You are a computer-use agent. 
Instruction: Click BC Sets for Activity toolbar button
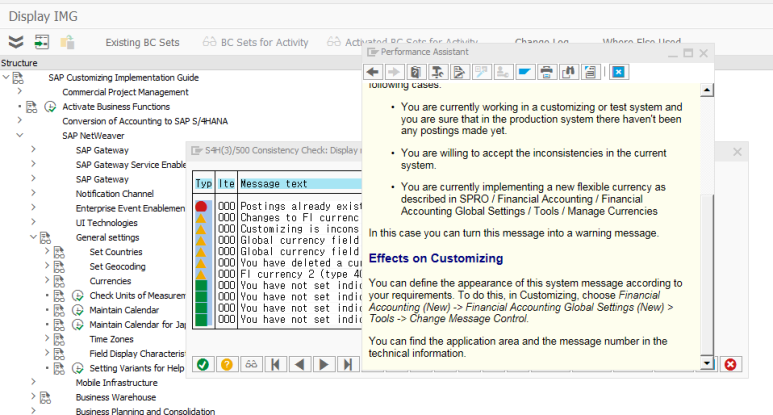(255, 42)
